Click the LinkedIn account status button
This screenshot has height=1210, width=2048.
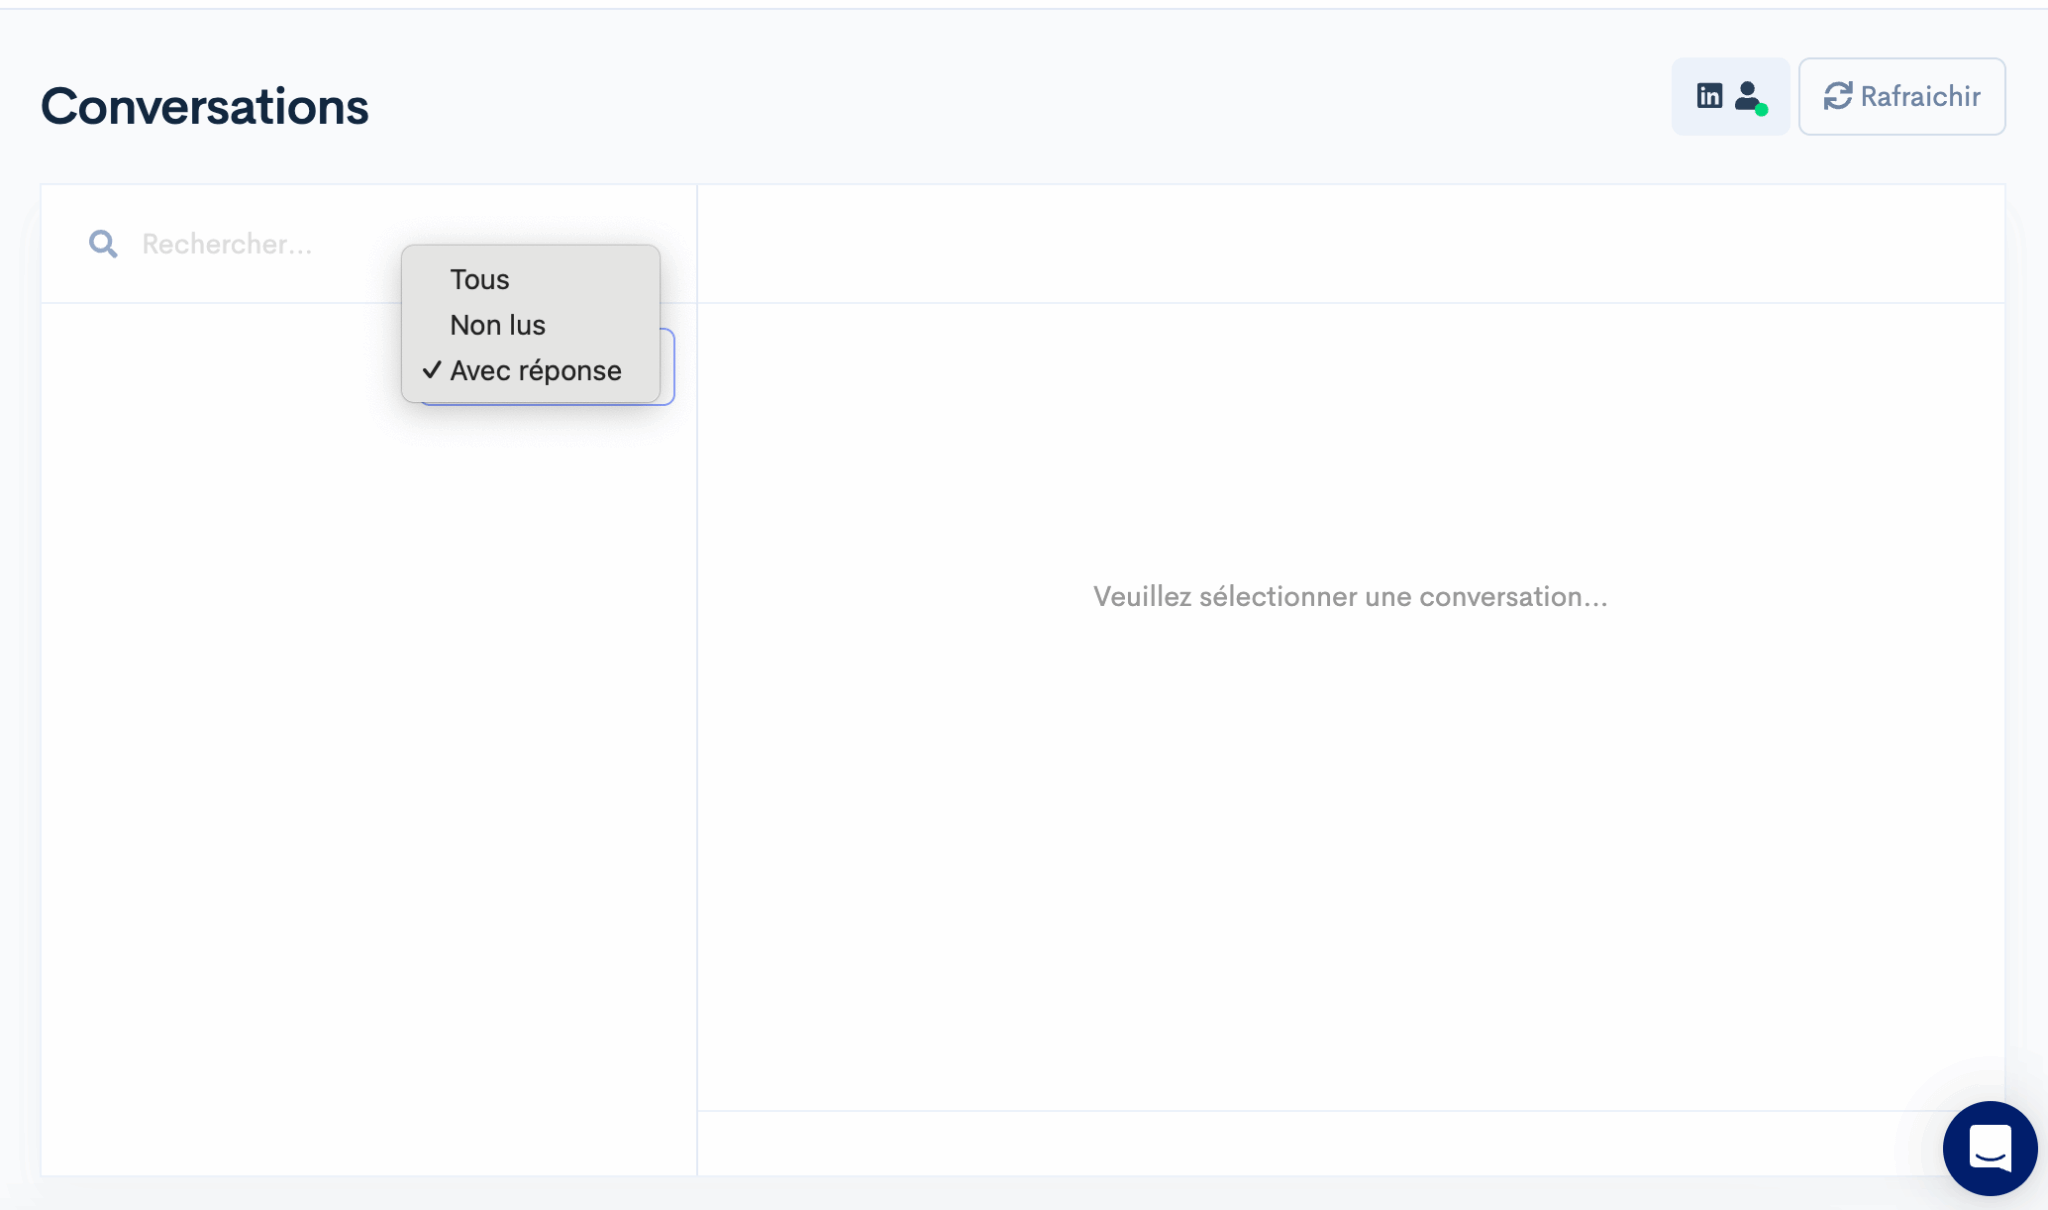tap(1730, 96)
